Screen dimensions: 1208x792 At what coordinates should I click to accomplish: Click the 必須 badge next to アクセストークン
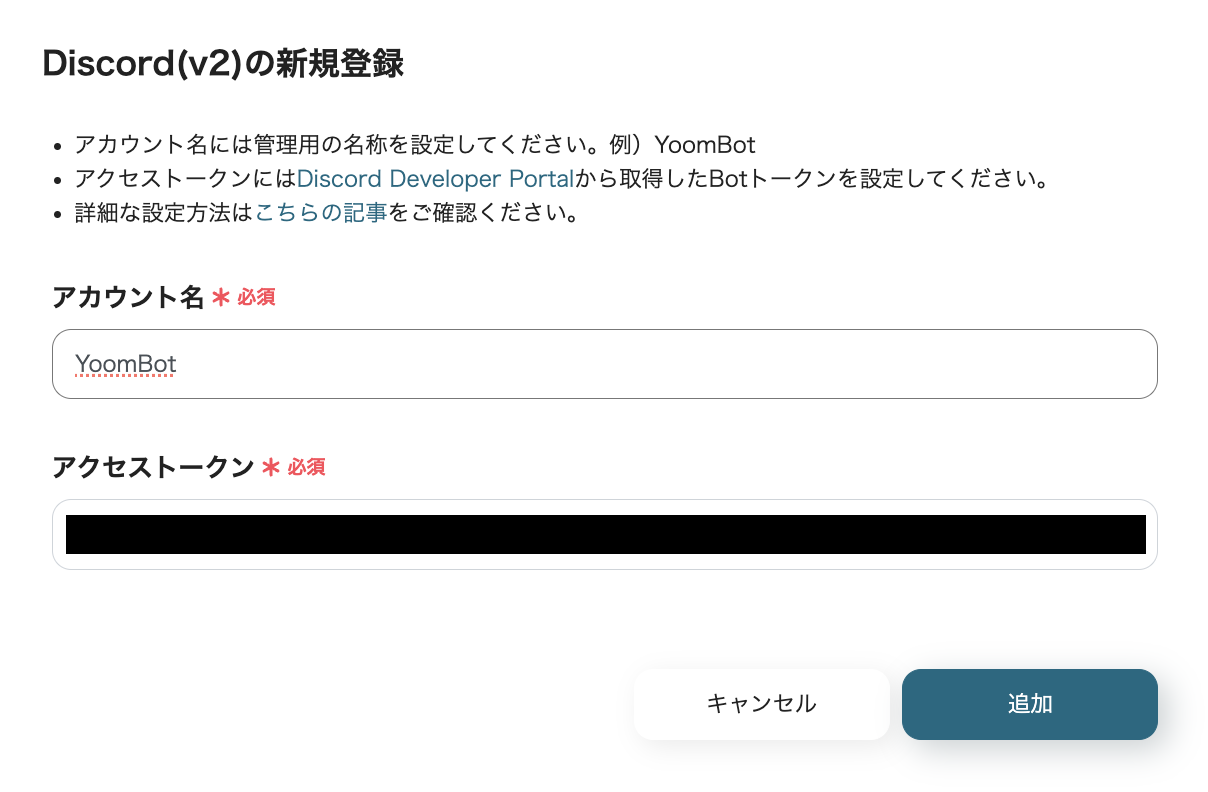307,467
